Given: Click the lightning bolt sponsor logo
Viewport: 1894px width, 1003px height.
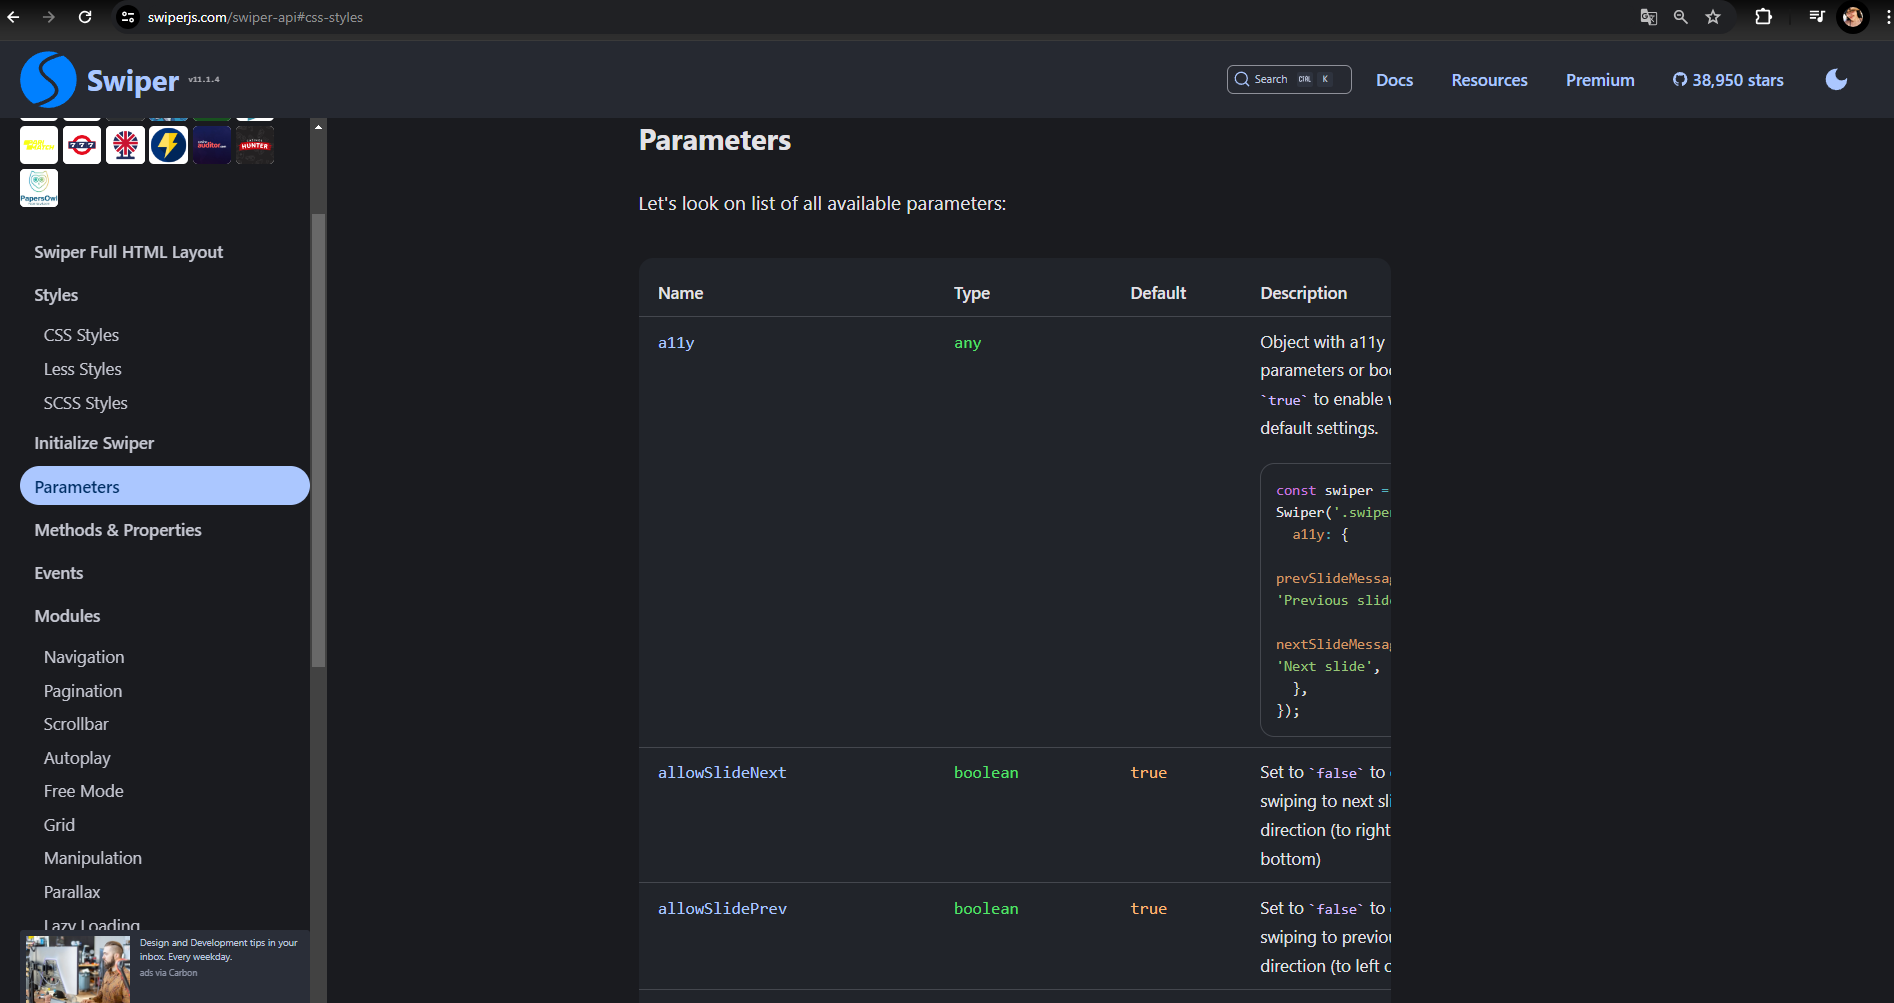Looking at the screenshot, I should (x=168, y=145).
